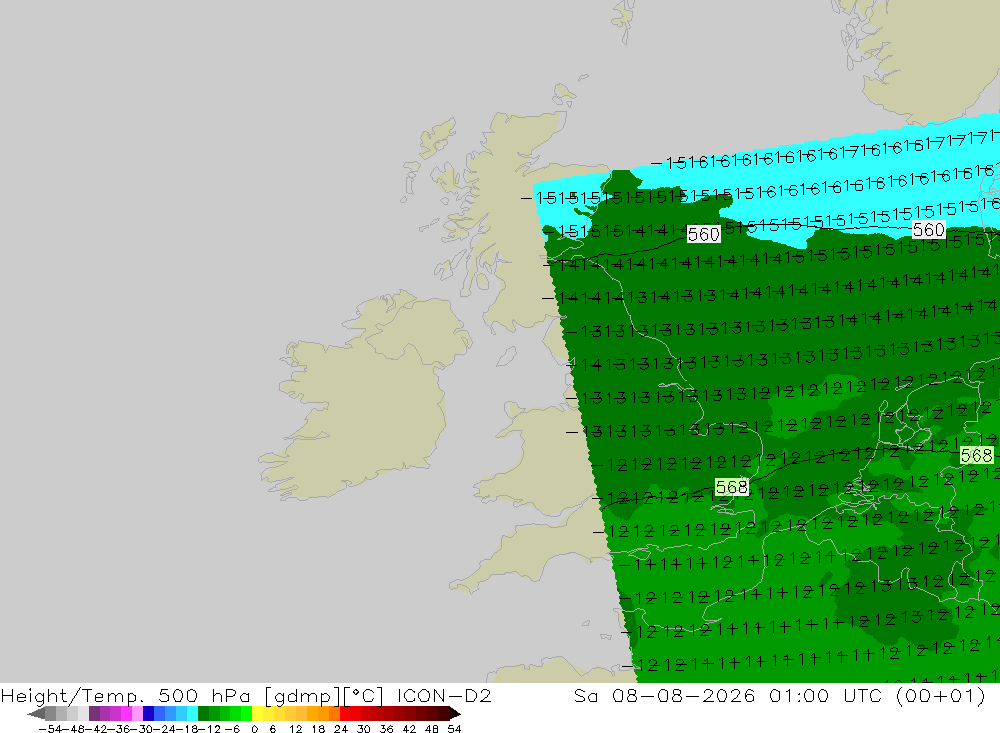The image size is (1000, 733).
Task: Click the 560 contour label near the right edge
Action: [x=928, y=230]
